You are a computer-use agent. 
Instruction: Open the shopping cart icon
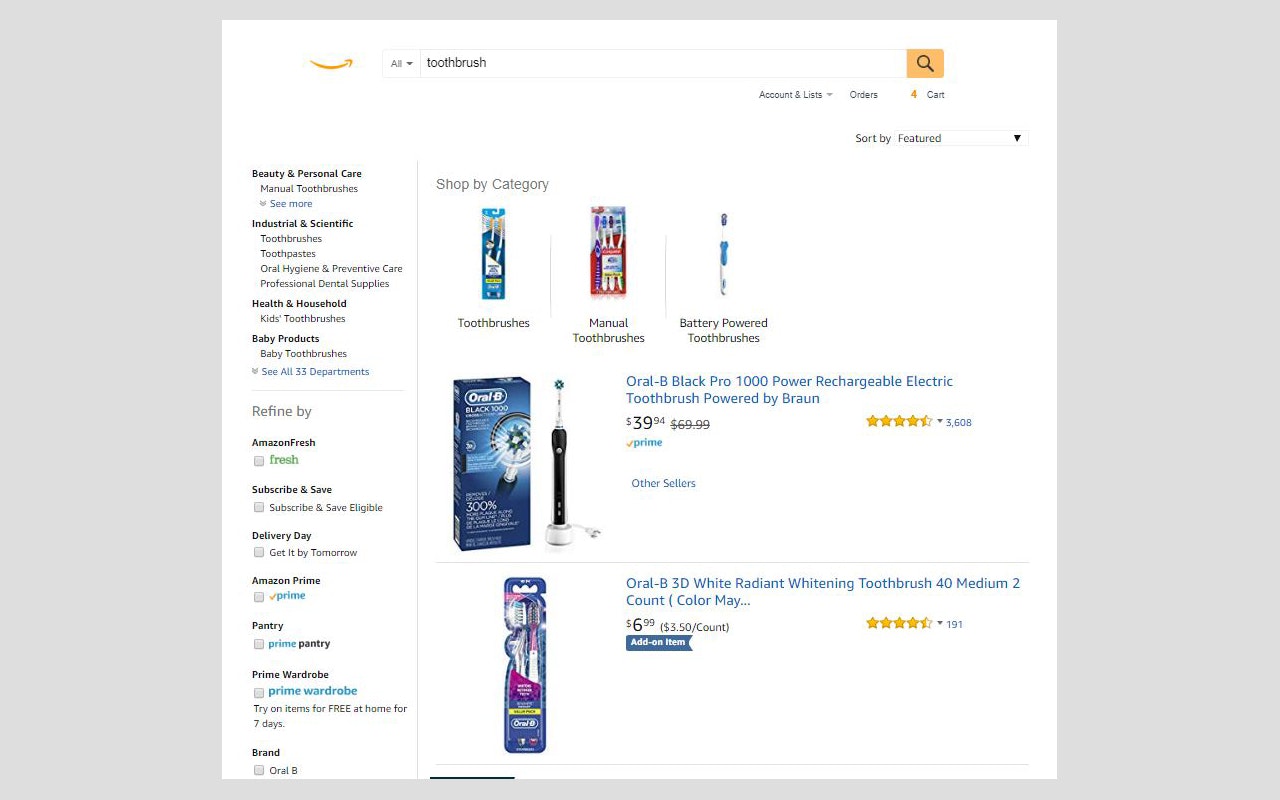point(927,94)
